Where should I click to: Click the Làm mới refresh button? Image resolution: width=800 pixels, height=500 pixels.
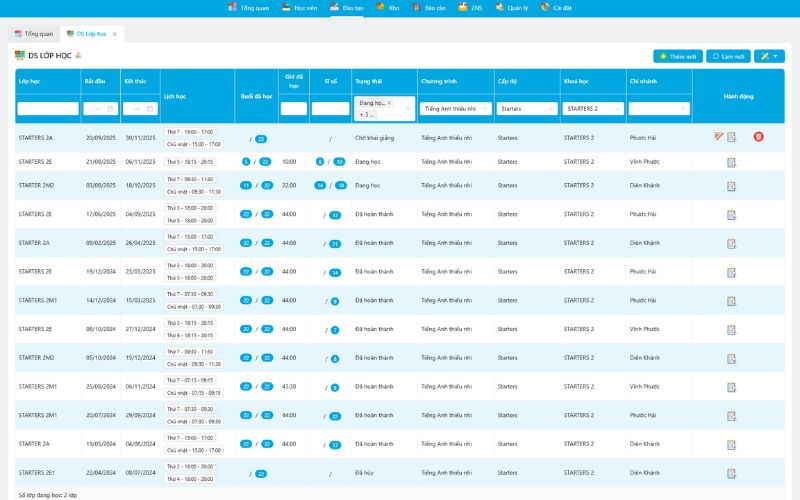coord(728,56)
